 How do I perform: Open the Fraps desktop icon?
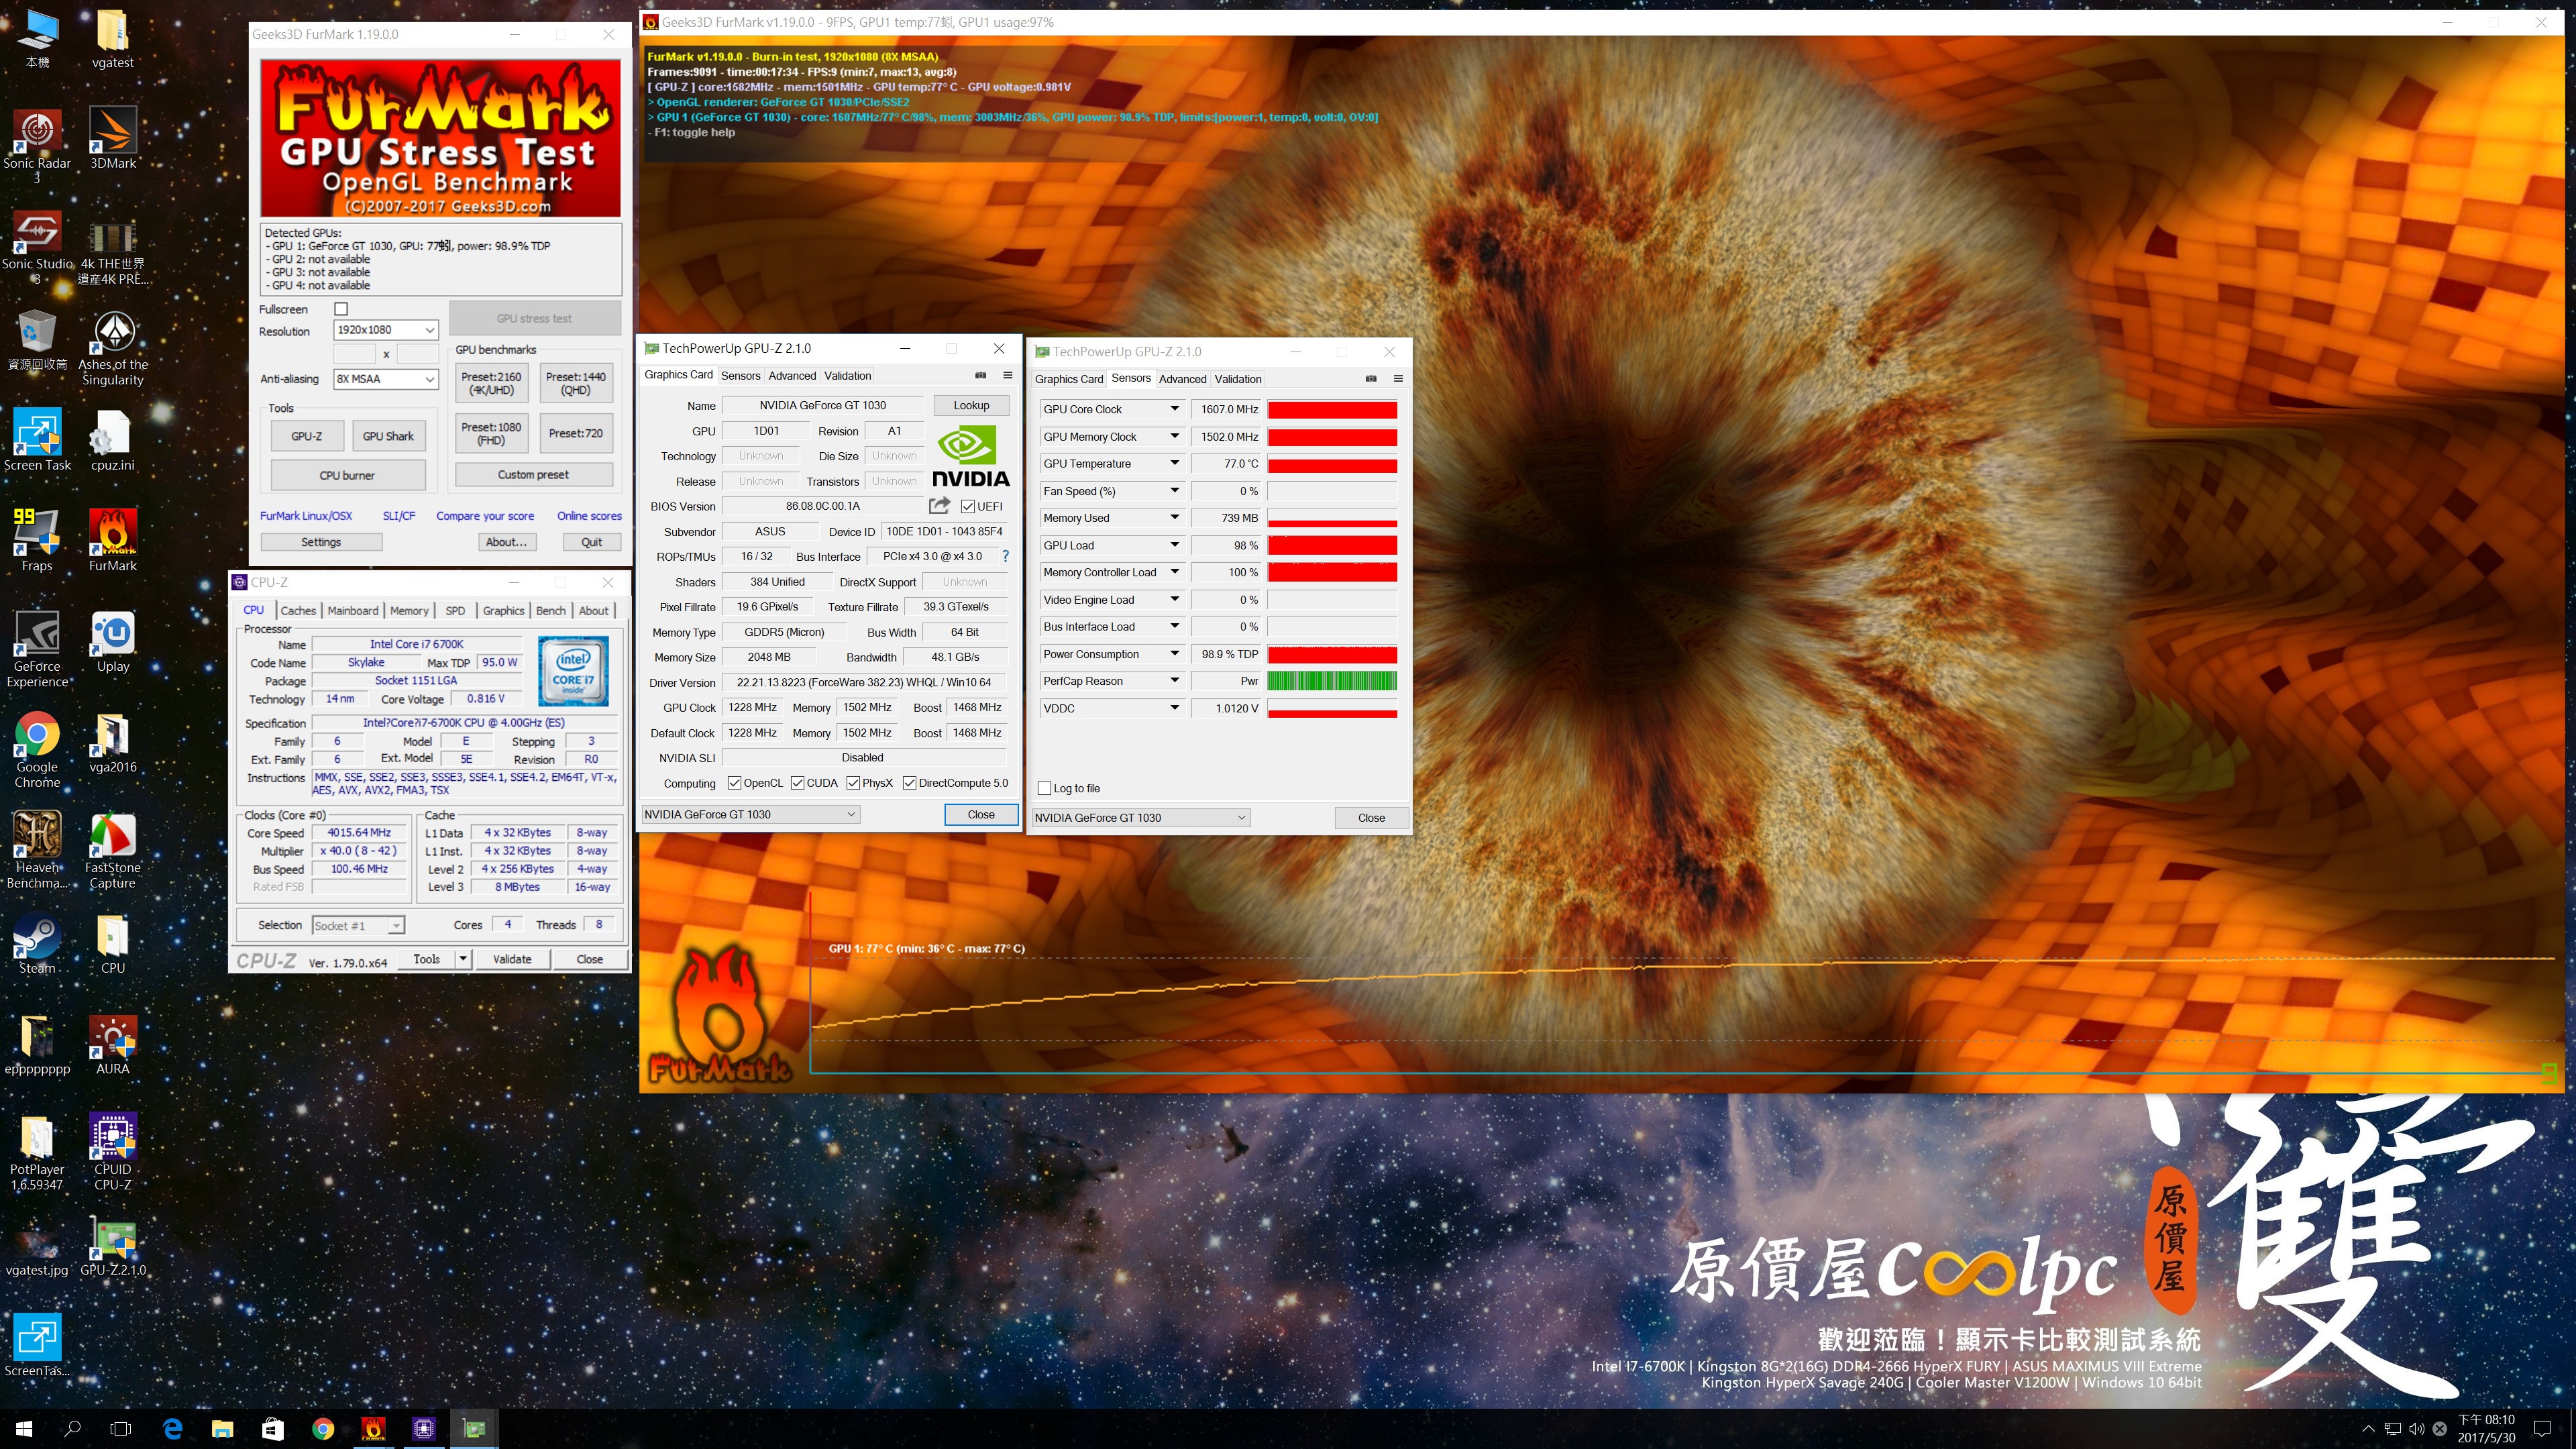37,540
